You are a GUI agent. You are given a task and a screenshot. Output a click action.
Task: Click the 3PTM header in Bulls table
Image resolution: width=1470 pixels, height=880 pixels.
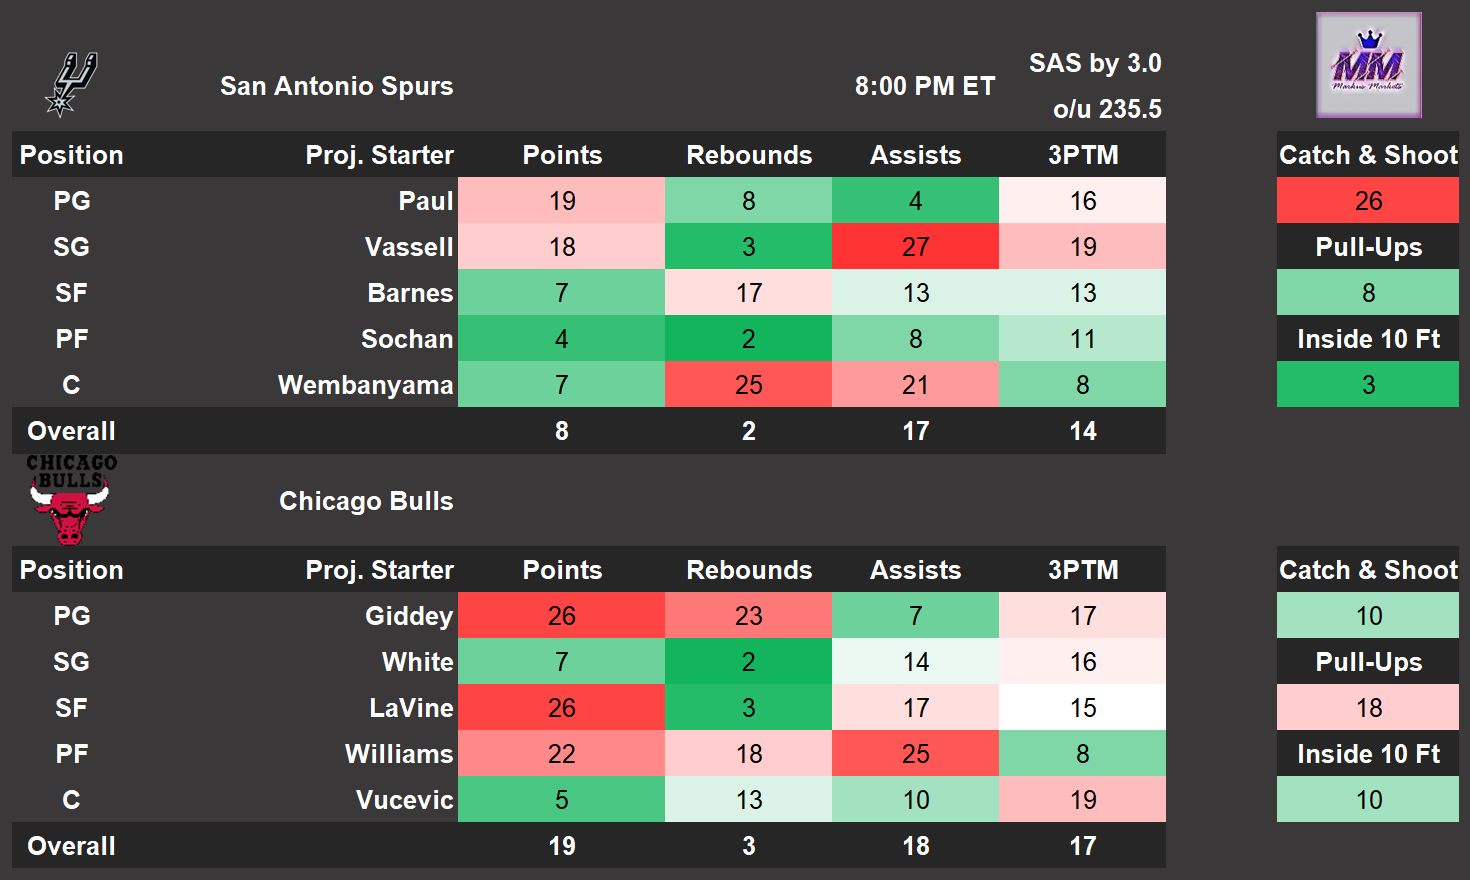click(1083, 570)
